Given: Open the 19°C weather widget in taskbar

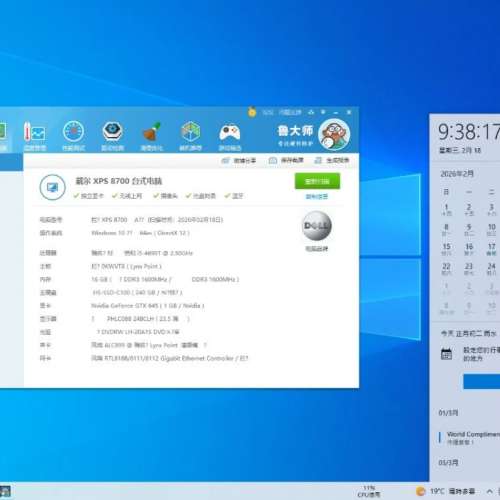Looking at the screenshot, I should 446,491.
